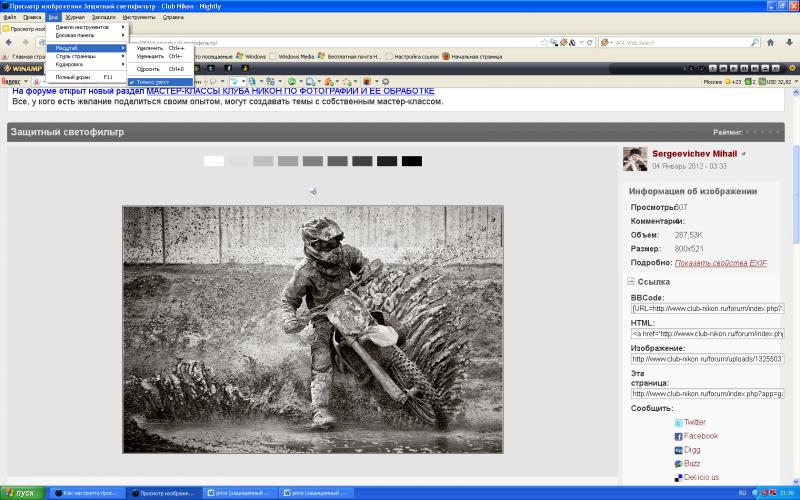This screenshot has height=500, width=800.
Task: Open the address bar history dropdown arrow
Action: click(581, 43)
